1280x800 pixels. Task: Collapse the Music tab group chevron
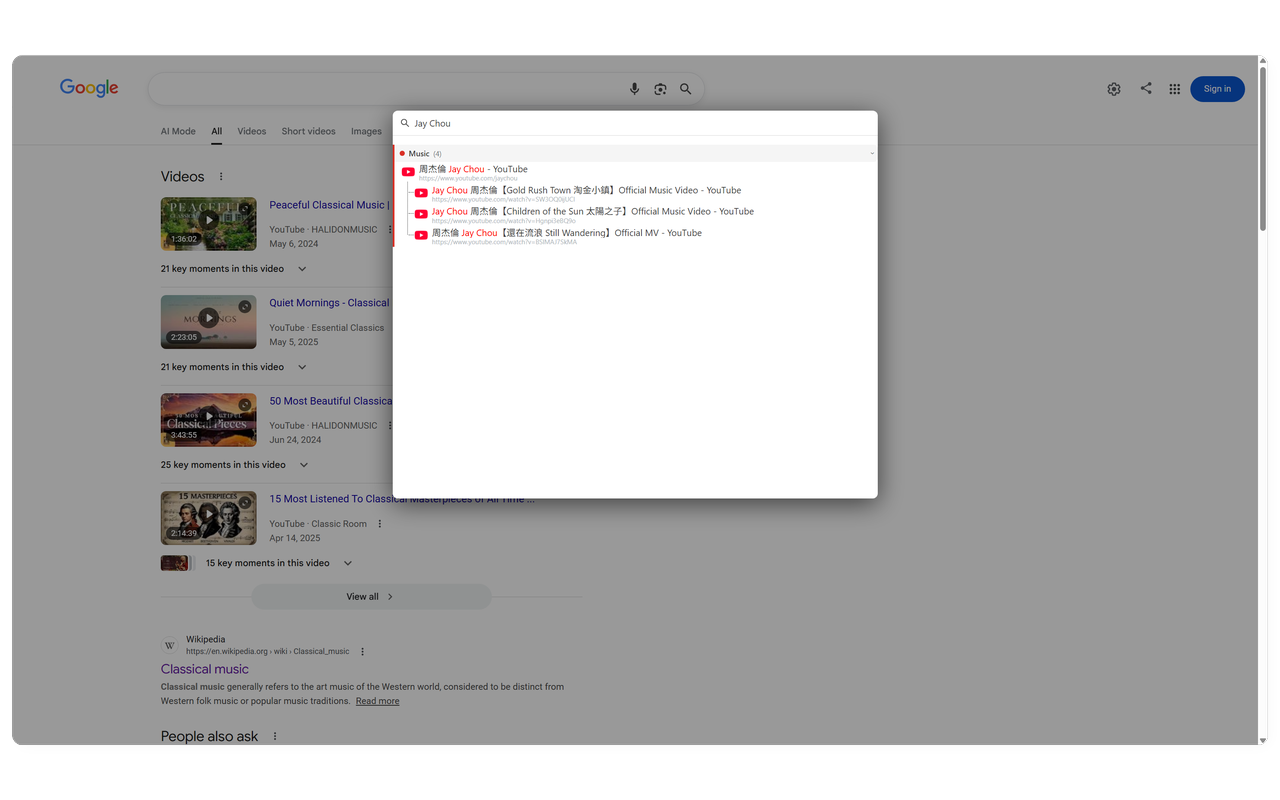[872, 154]
